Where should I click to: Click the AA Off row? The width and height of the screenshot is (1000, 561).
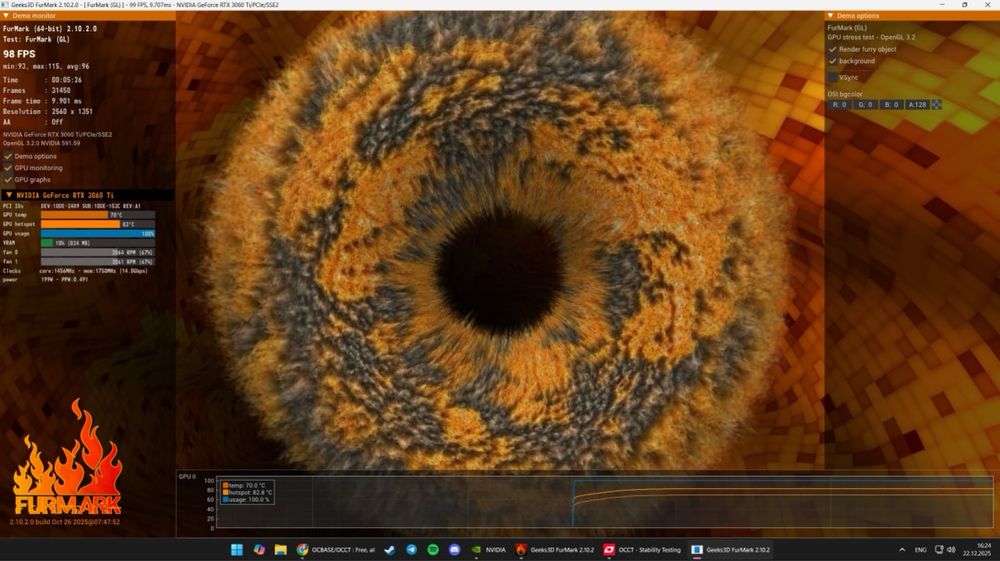(x=33, y=122)
